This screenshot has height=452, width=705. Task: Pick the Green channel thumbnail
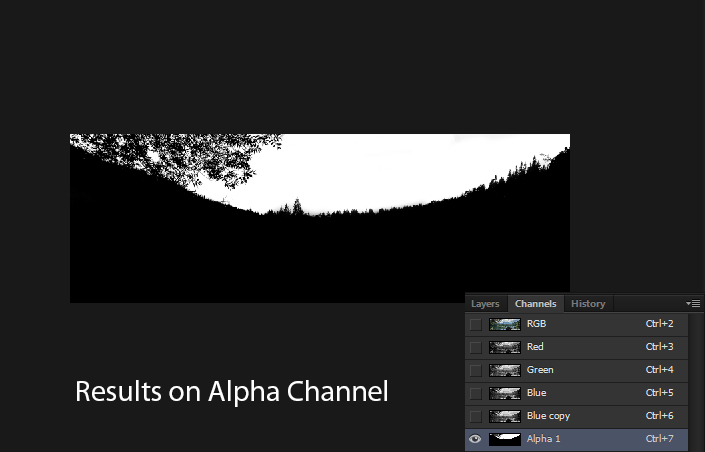[504, 370]
